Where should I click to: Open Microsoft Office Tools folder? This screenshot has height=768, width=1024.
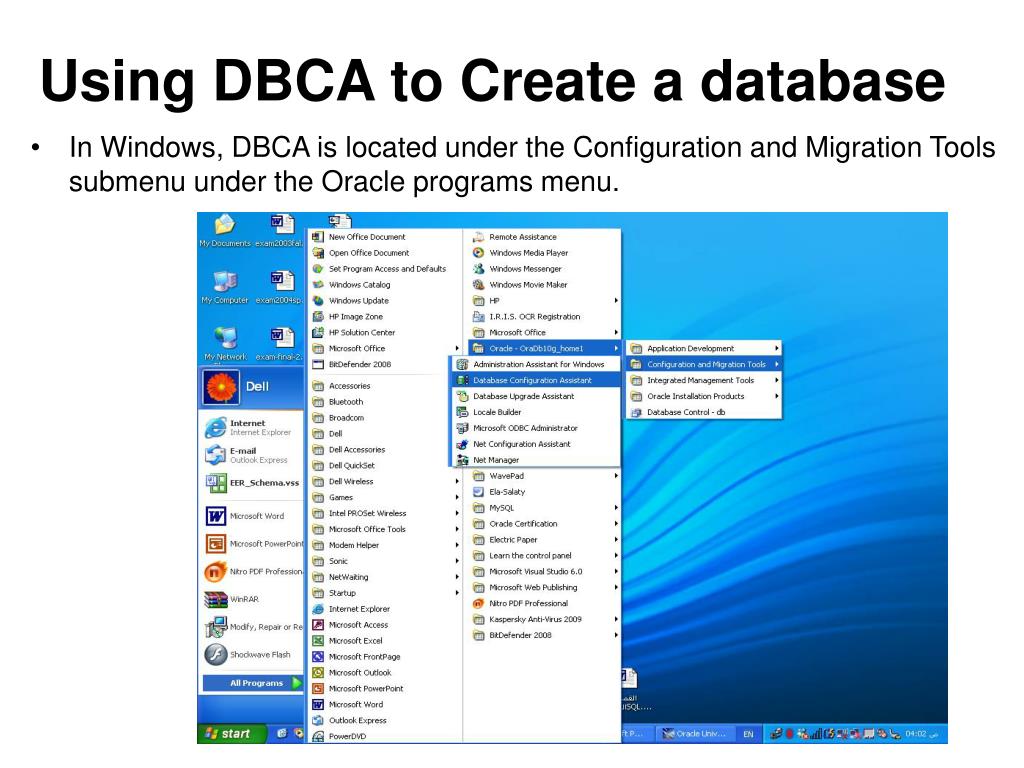(x=385, y=529)
